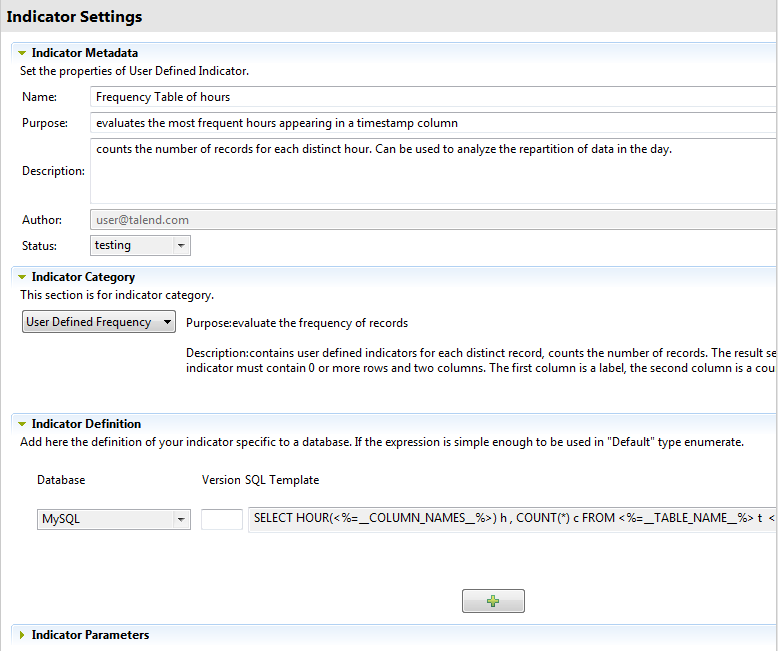
Task: Click the SQL Template SELECT HOUR expression
Action: pos(512,519)
